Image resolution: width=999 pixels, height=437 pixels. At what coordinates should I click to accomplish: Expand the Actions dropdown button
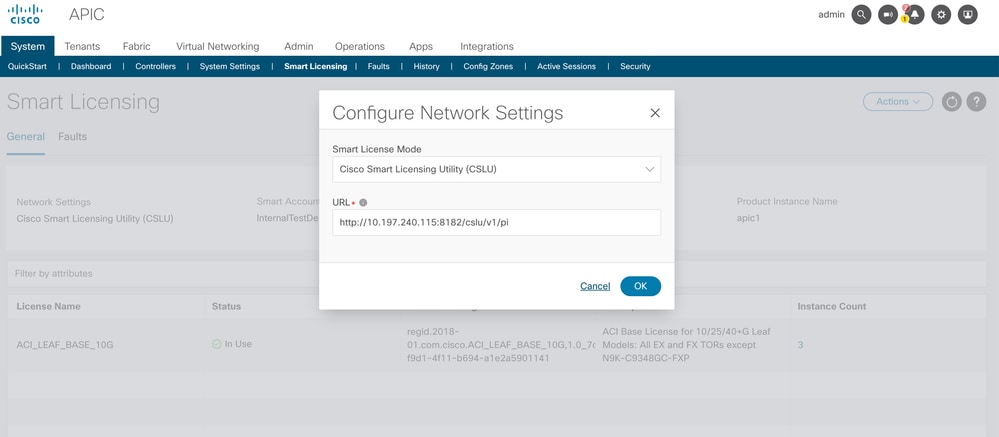coord(898,102)
